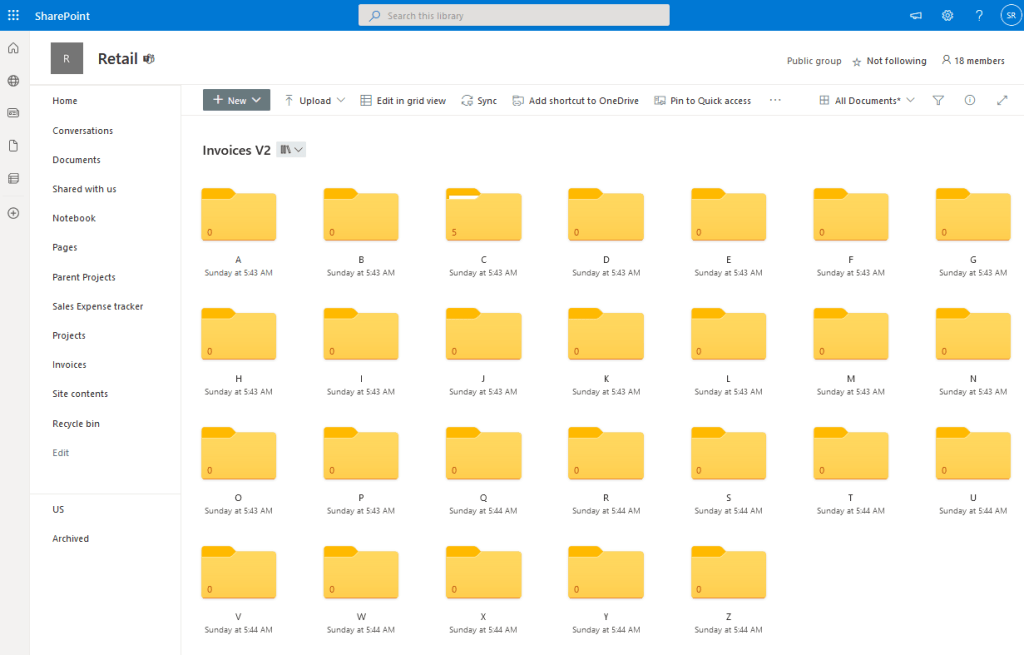Open the Help question mark
1024x655 pixels.
click(x=979, y=15)
